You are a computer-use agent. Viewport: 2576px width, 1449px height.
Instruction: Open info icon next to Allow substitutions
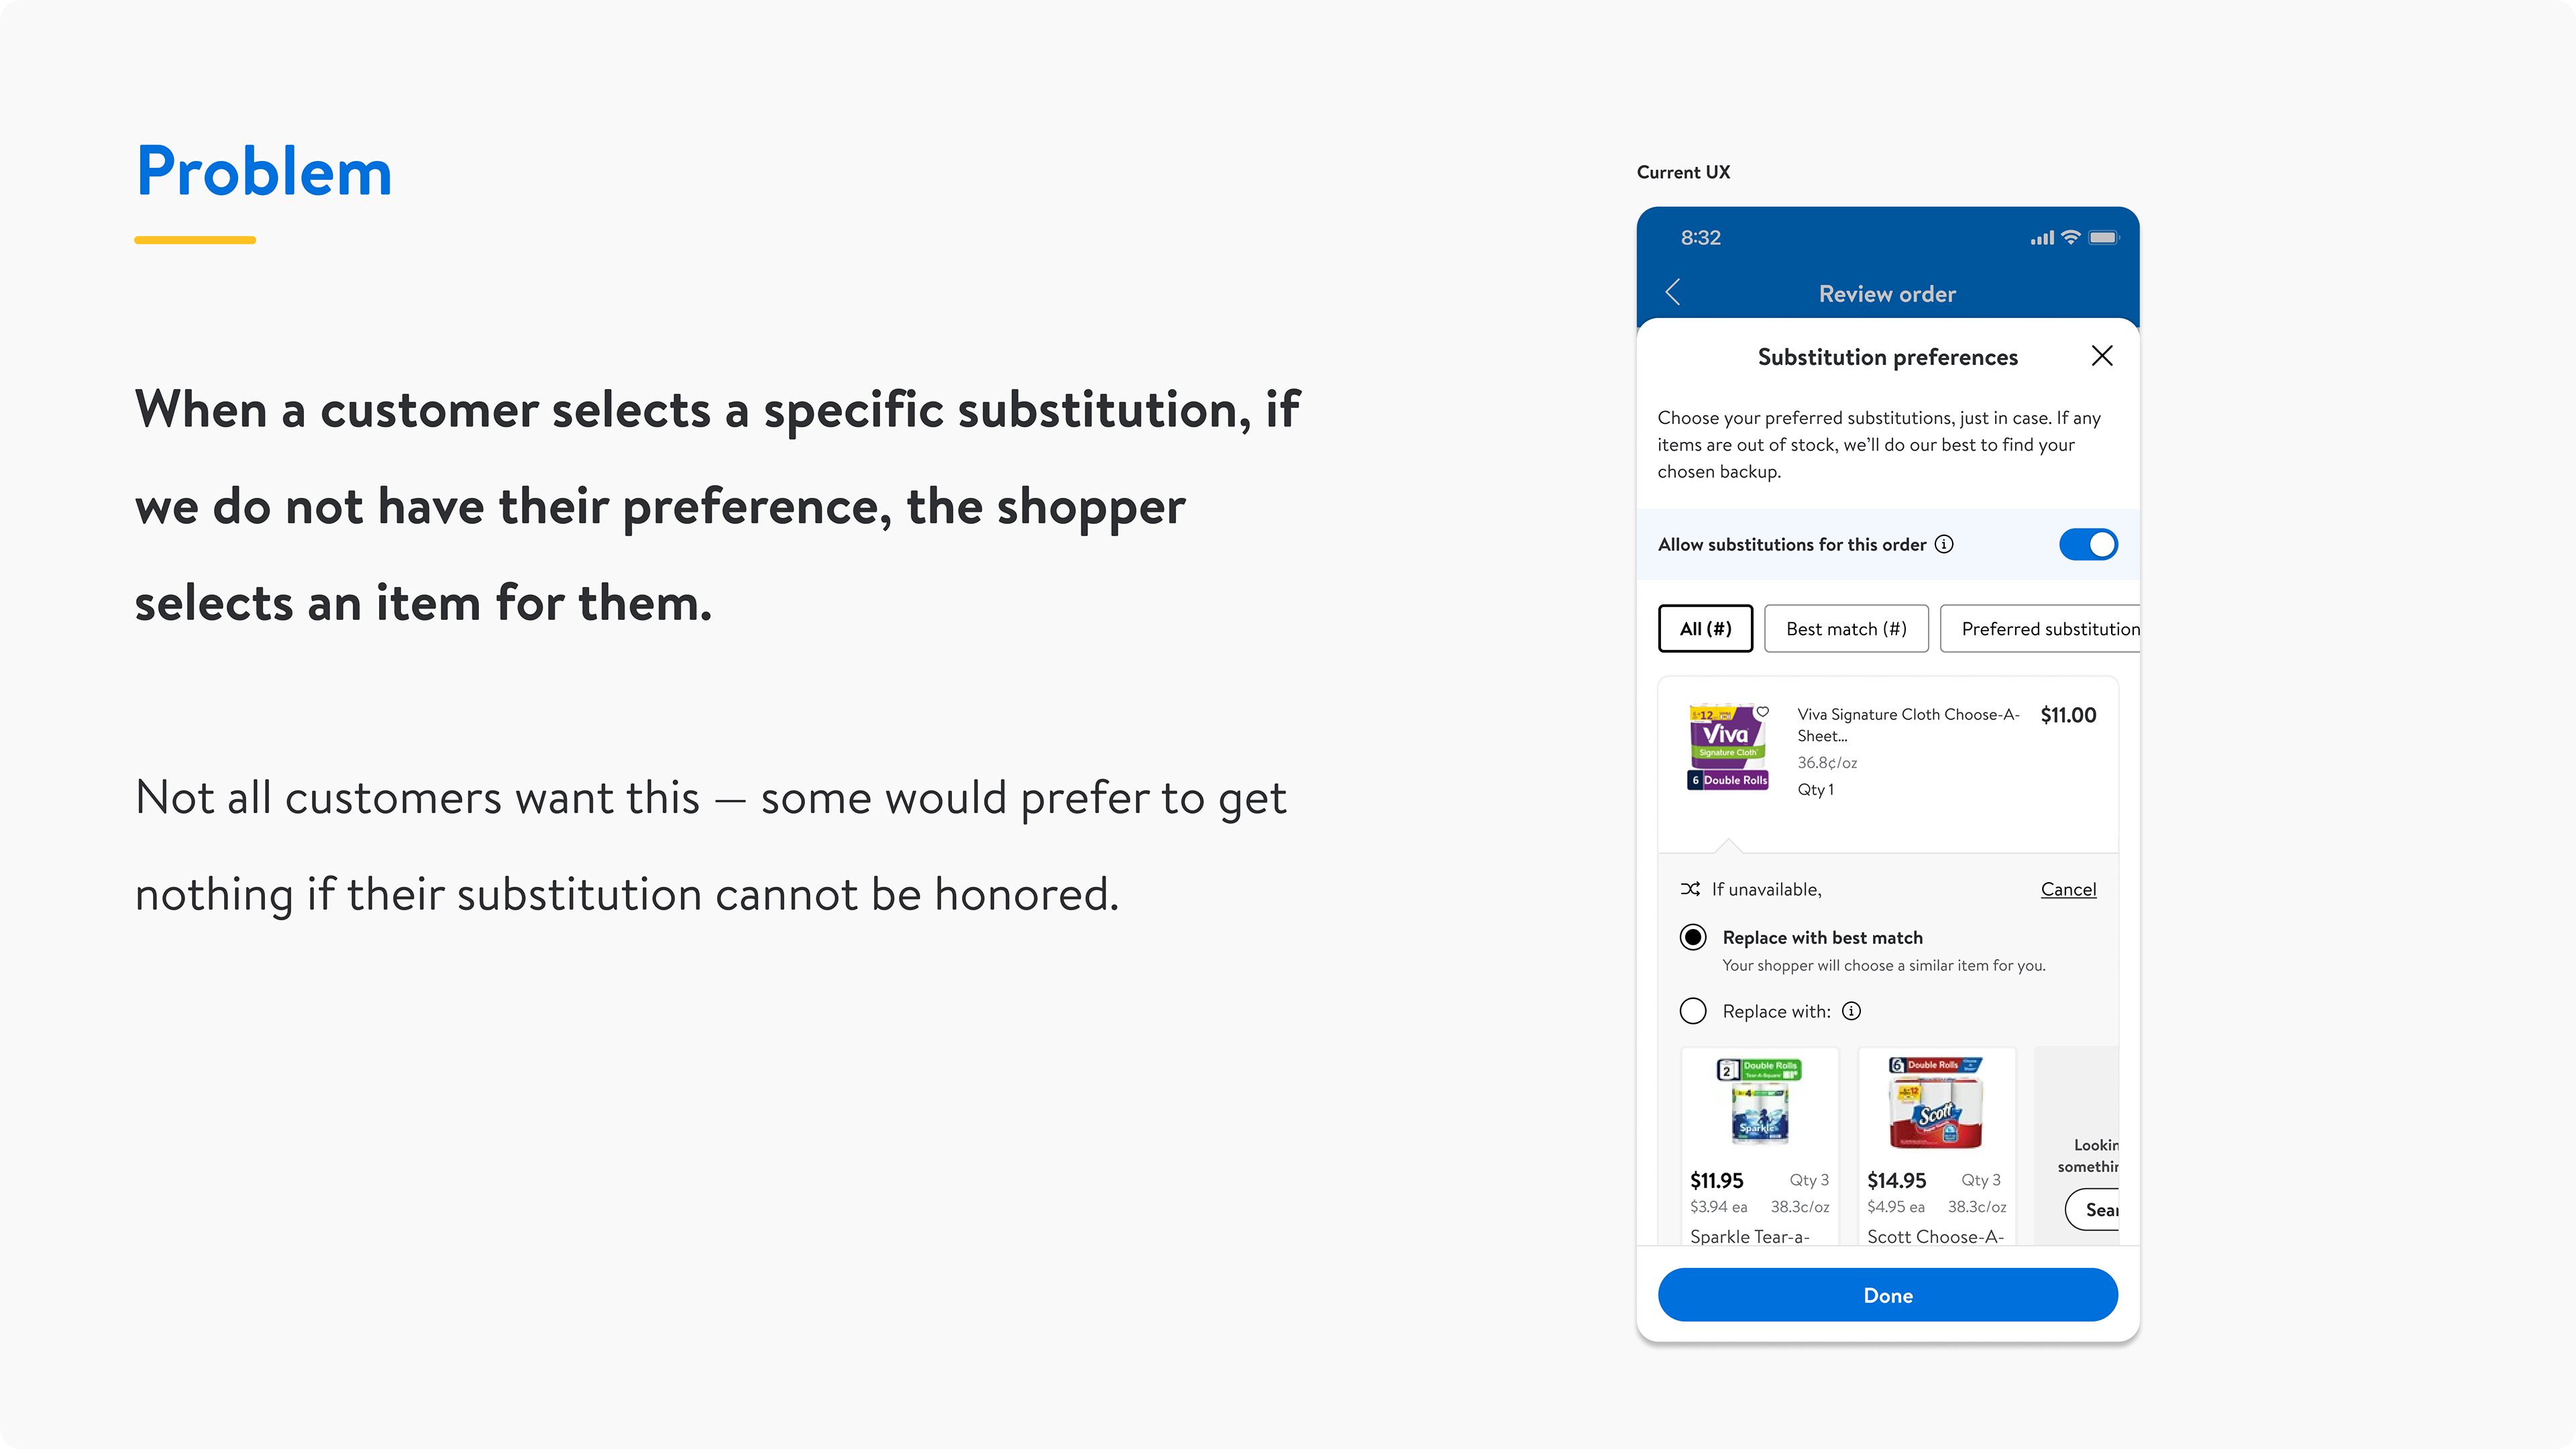click(x=1944, y=544)
